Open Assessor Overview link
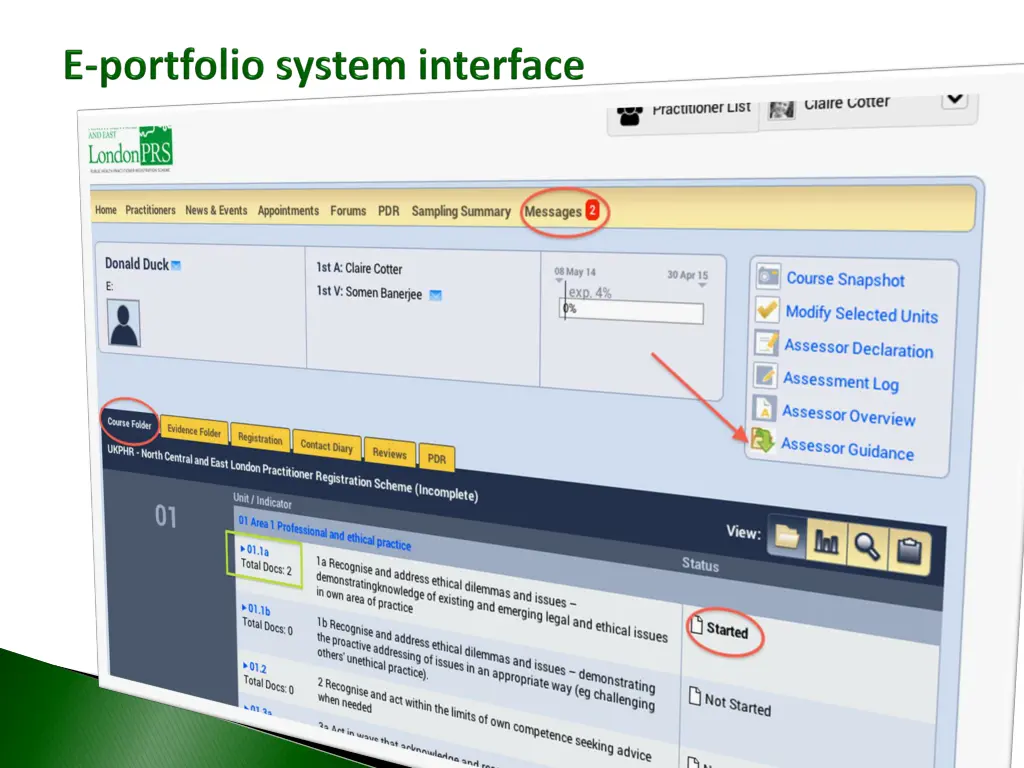The width and height of the screenshot is (1024, 768). [x=848, y=415]
